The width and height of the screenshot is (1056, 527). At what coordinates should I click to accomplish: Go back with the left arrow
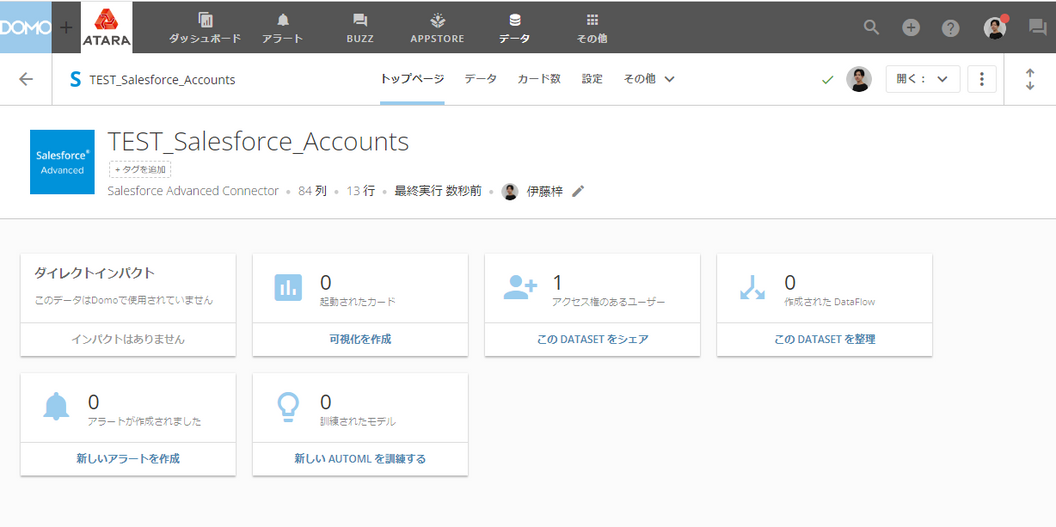[x=26, y=79]
